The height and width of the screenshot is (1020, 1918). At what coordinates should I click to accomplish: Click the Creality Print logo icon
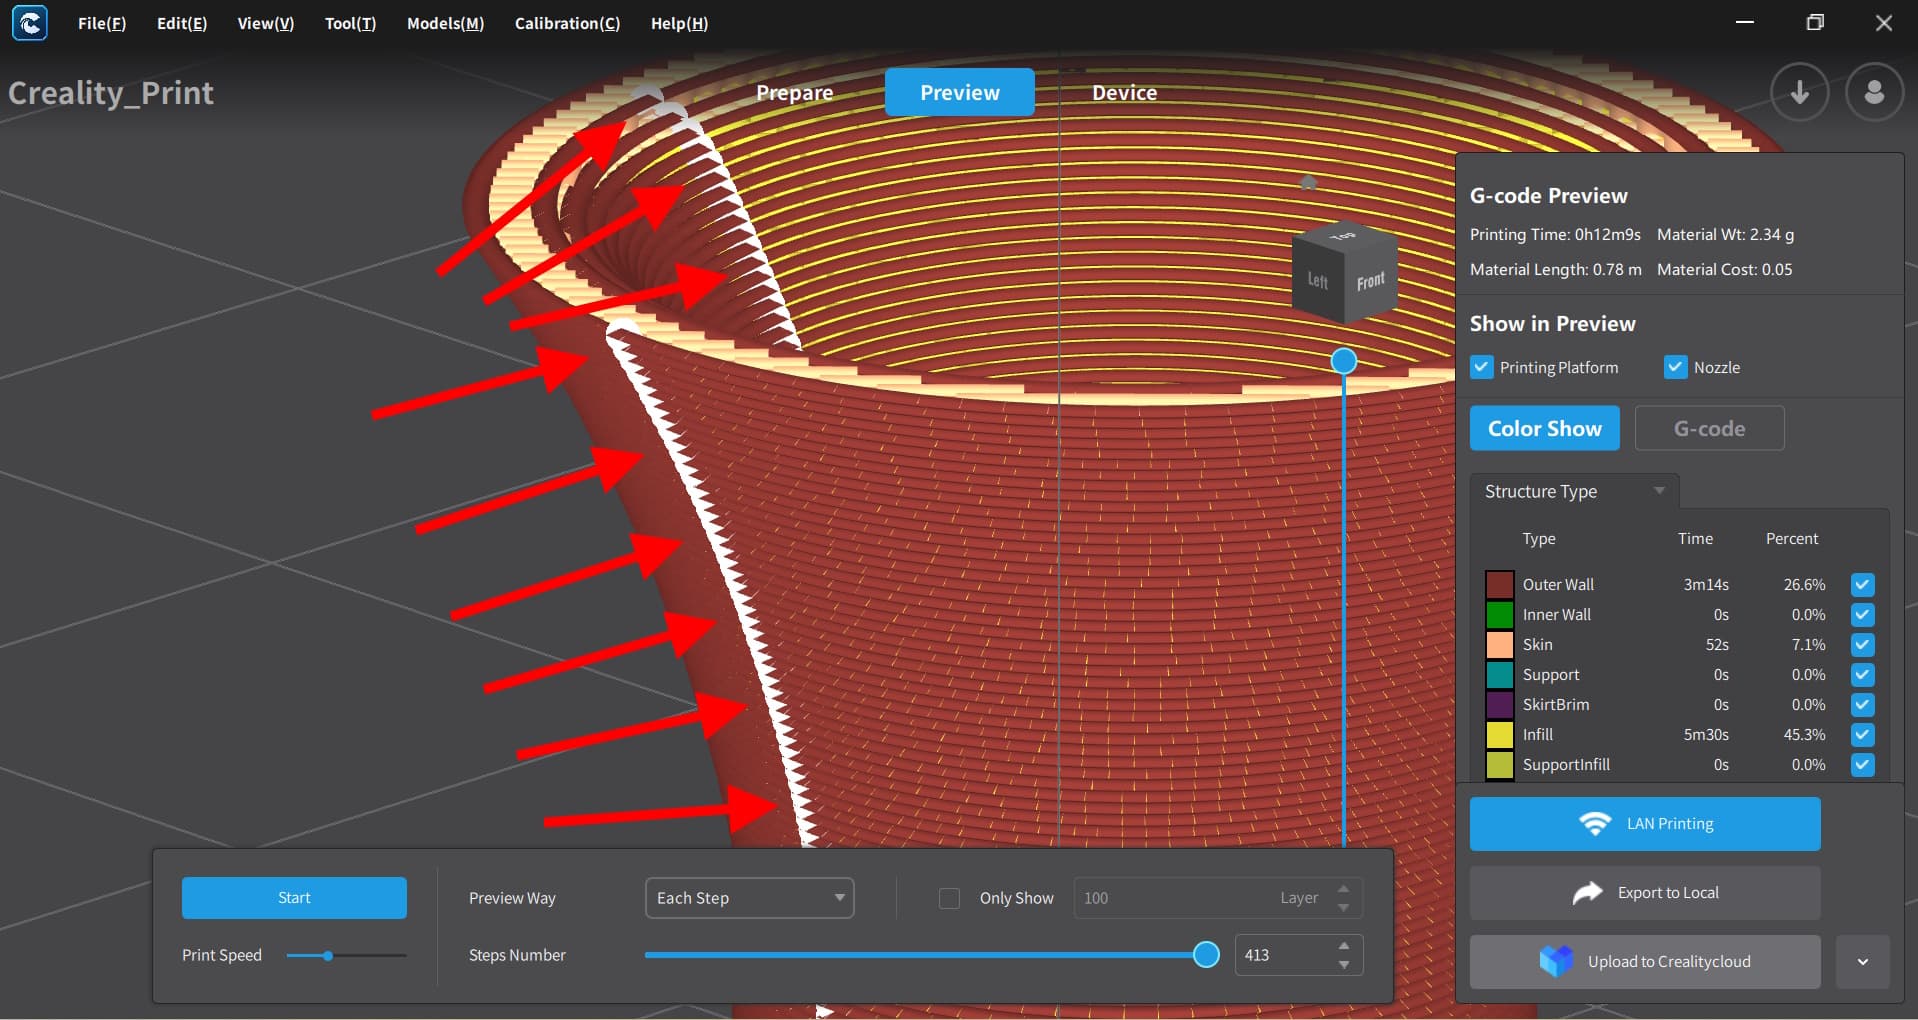pyautogui.click(x=29, y=23)
